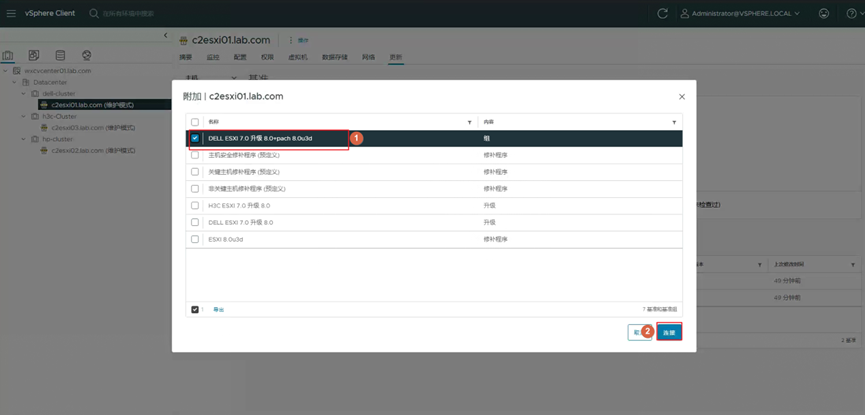
Task: Open the three-dot actions menu for host
Action: (x=291, y=40)
